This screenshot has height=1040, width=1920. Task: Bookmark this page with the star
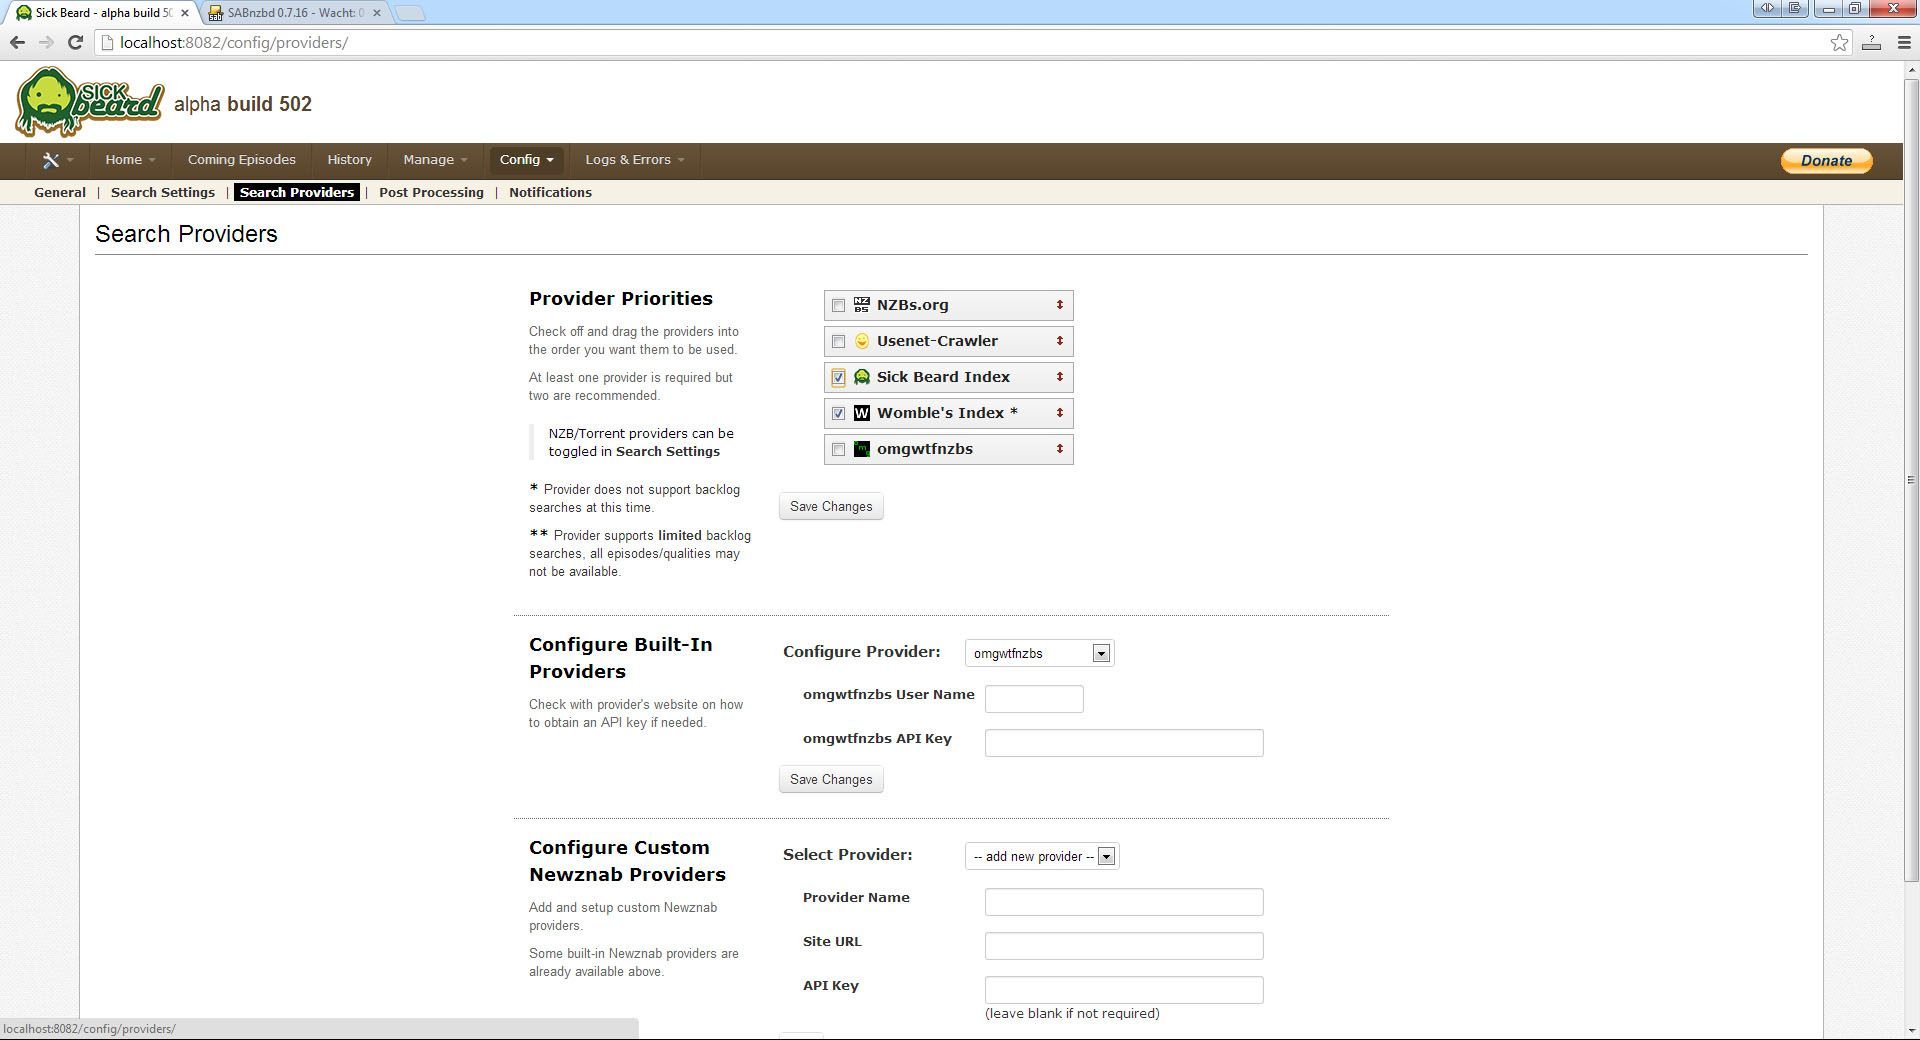[1839, 42]
